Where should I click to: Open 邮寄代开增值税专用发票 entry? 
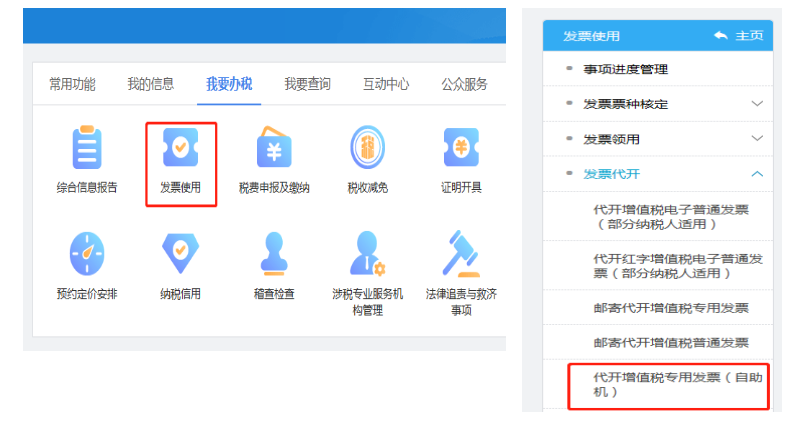coord(671,308)
